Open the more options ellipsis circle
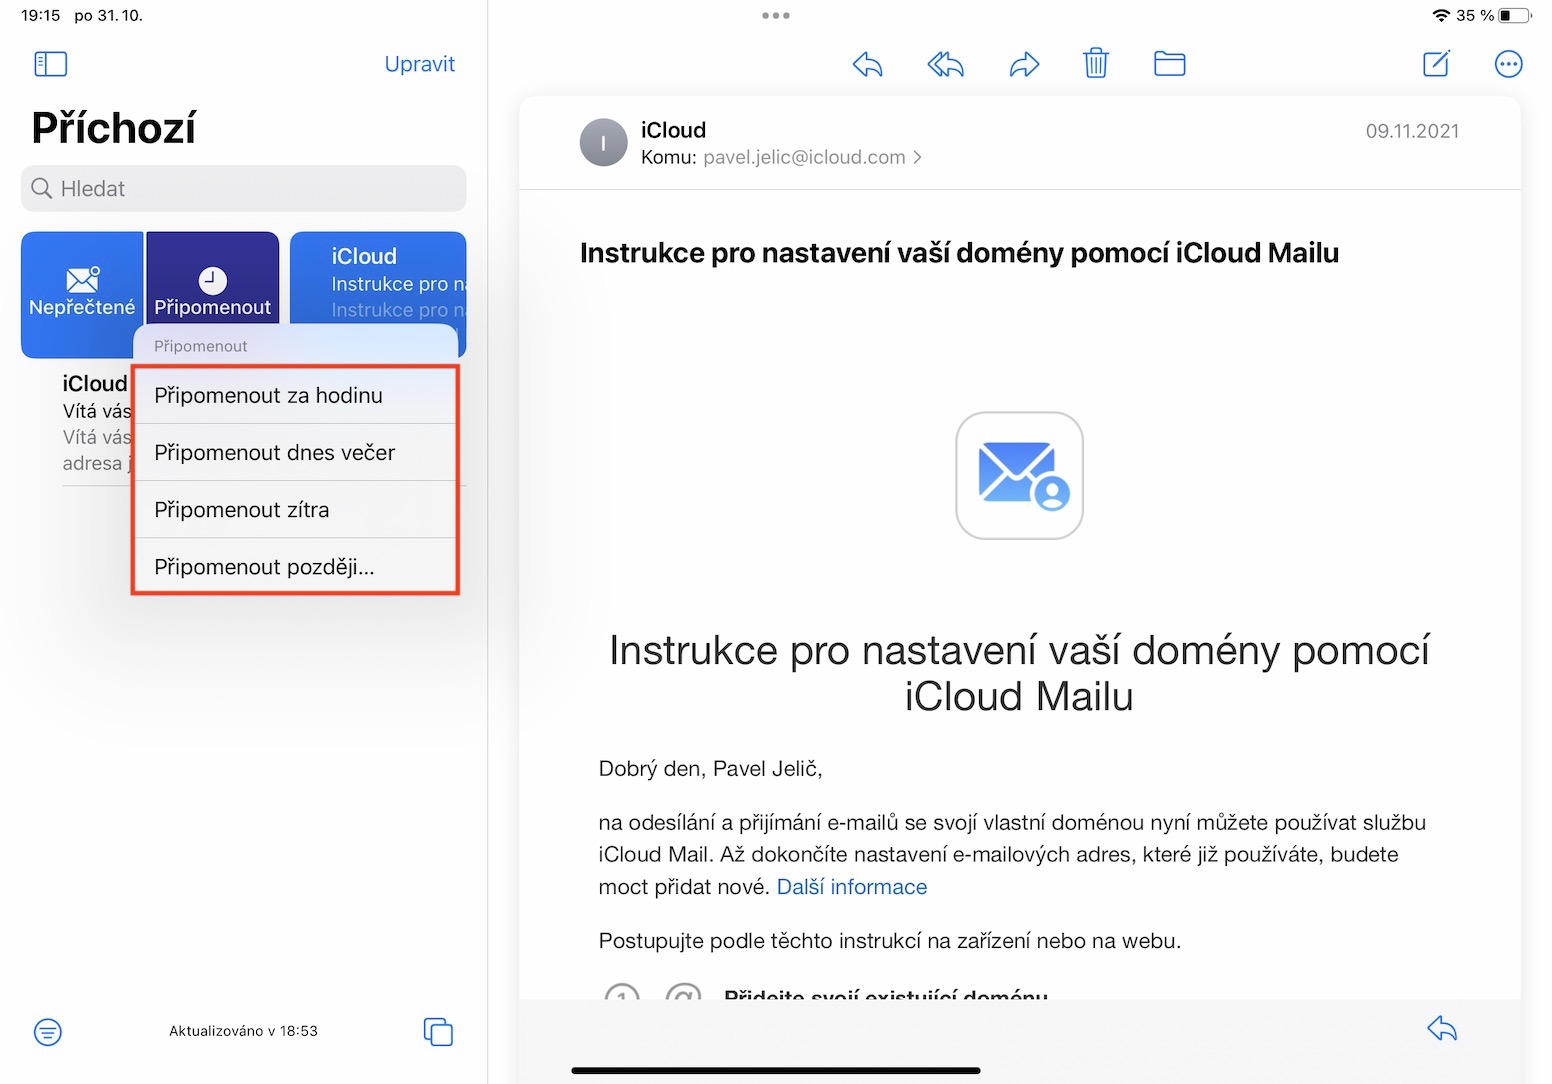1552x1084 pixels. click(x=1508, y=64)
